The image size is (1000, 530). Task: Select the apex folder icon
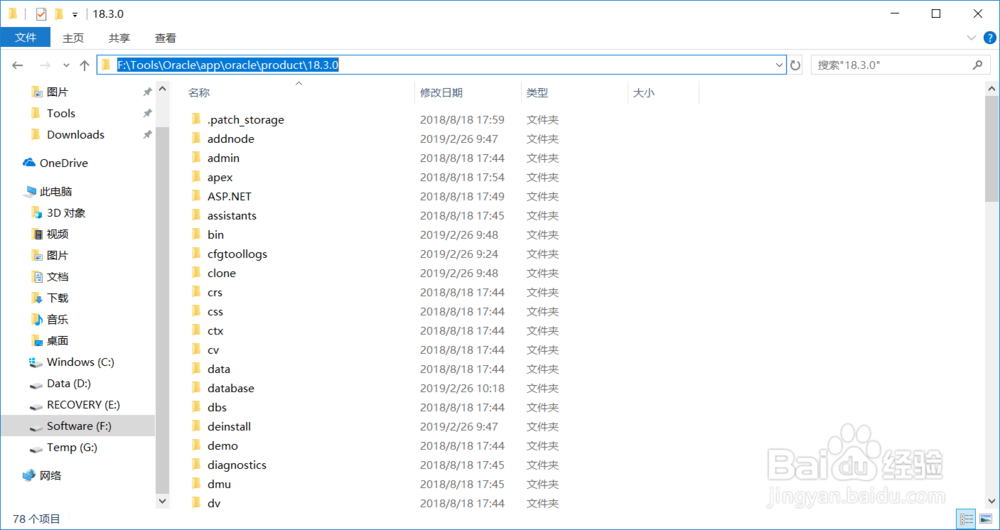pos(196,177)
